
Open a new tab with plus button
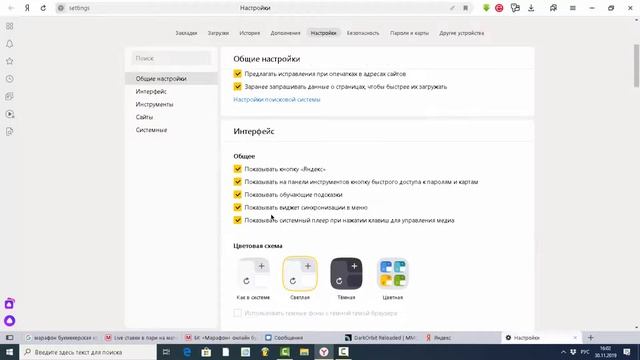click(591, 338)
